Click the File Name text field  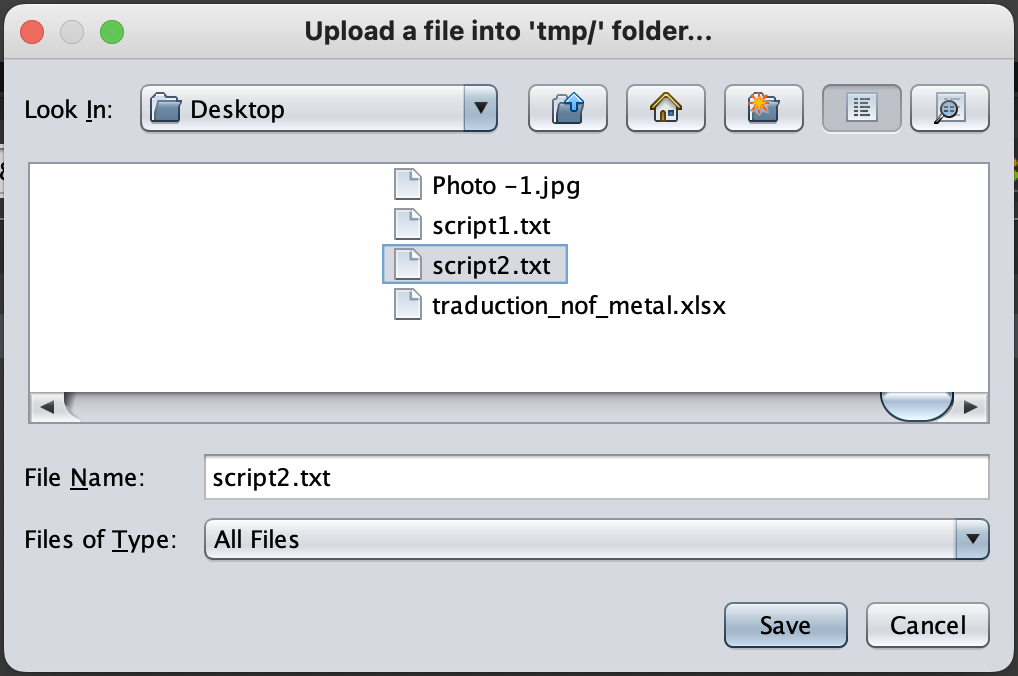596,478
